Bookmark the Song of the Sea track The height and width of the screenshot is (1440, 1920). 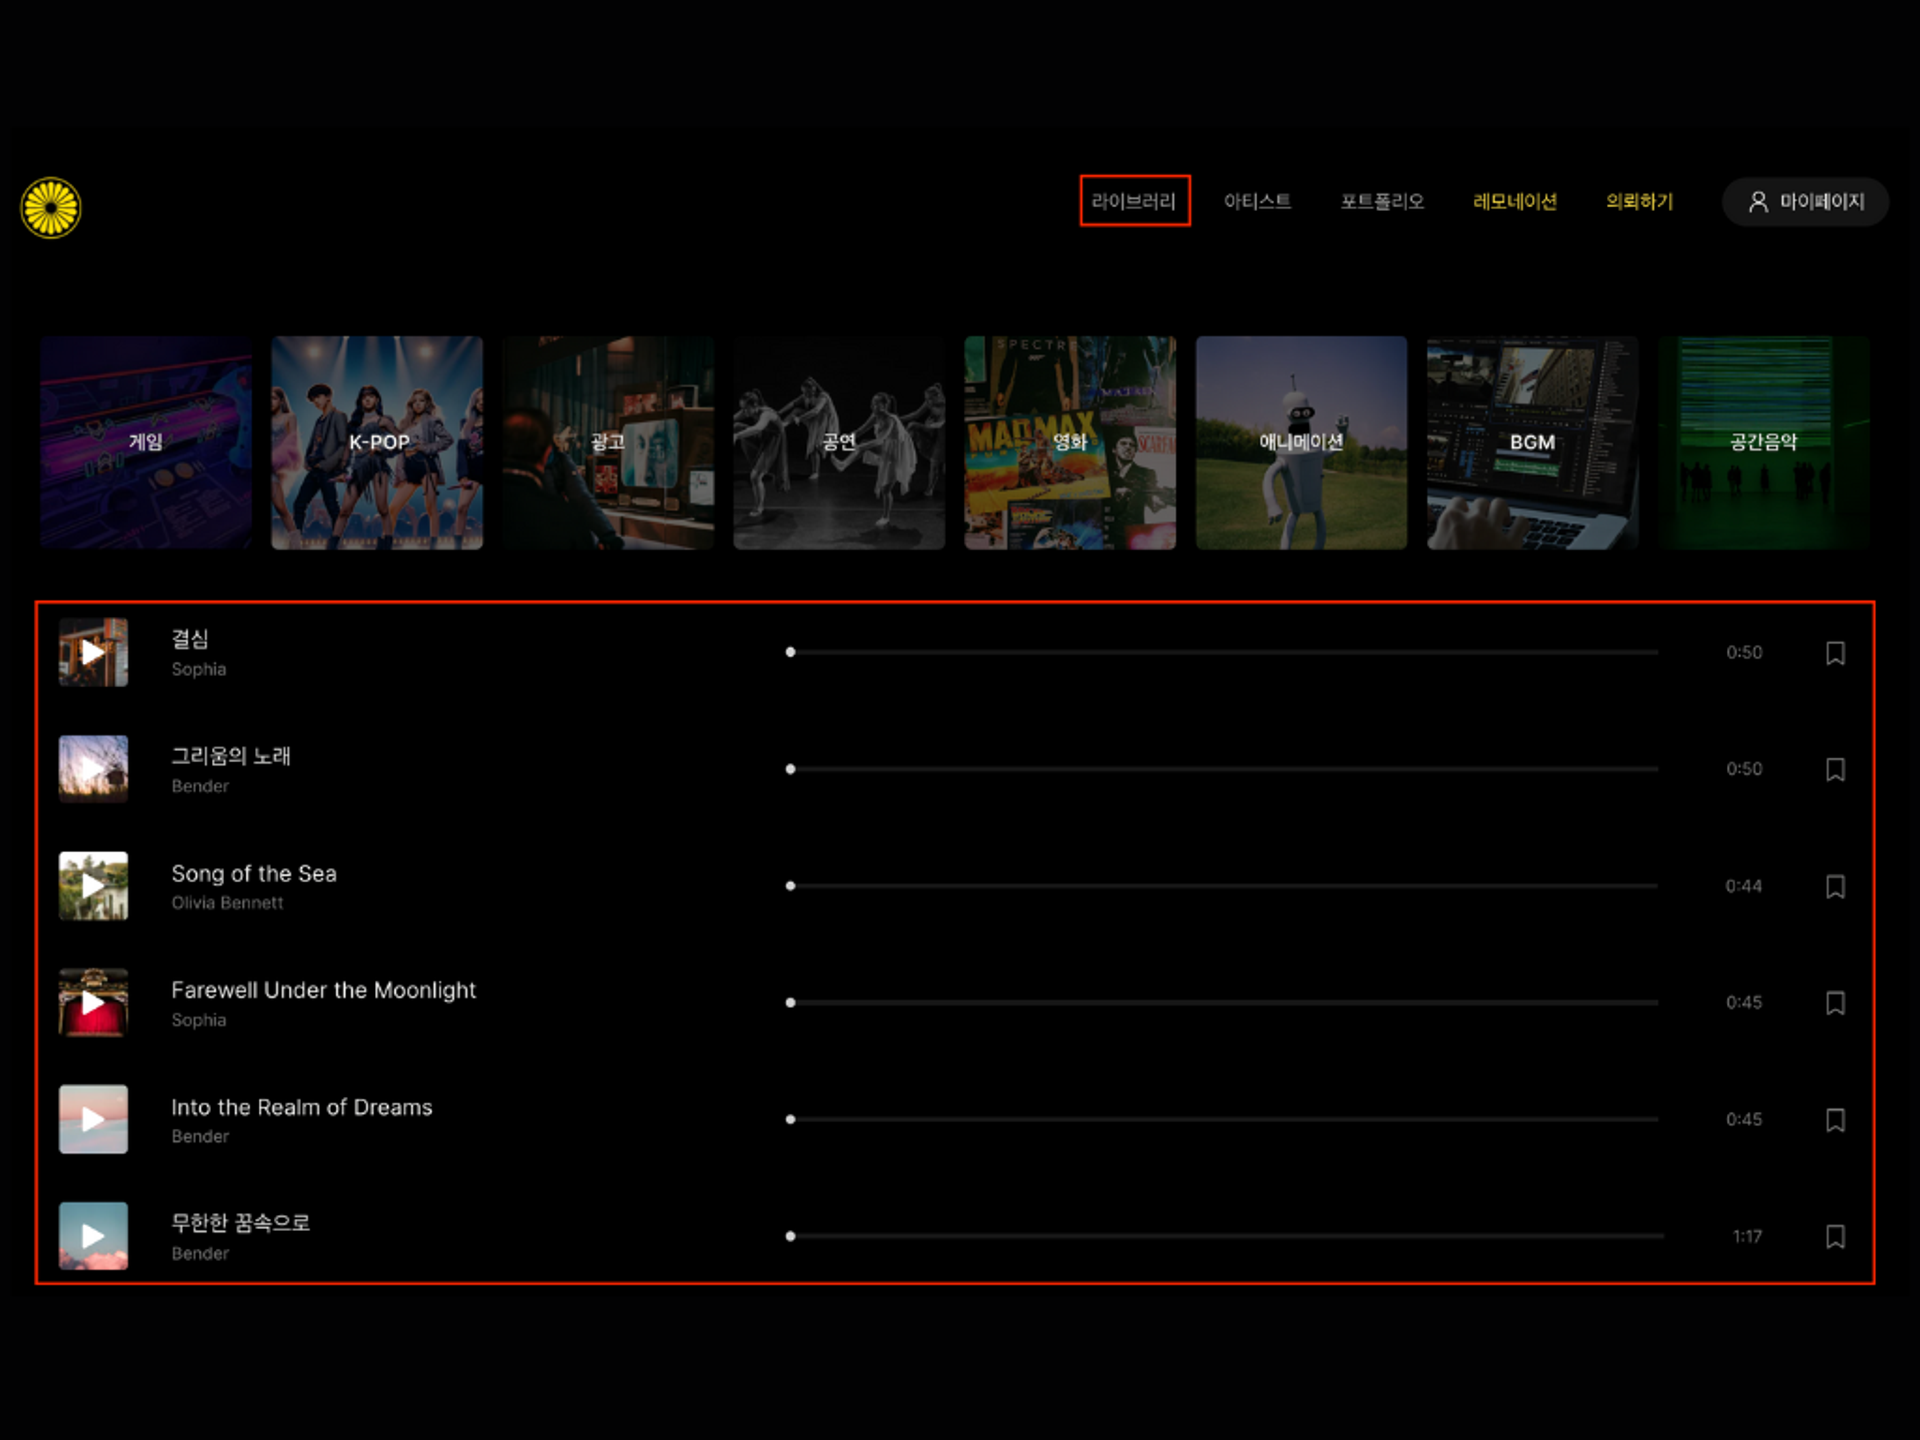coord(1835,886)
